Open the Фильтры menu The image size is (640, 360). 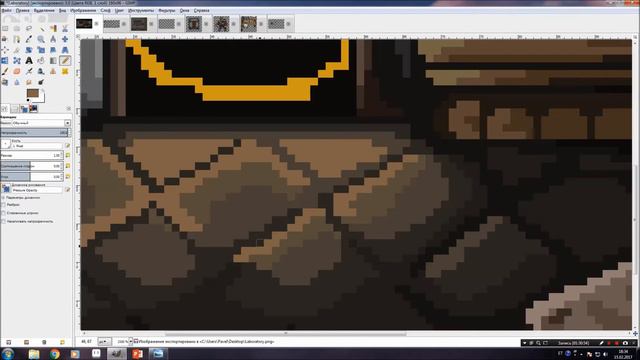[167, 10]
